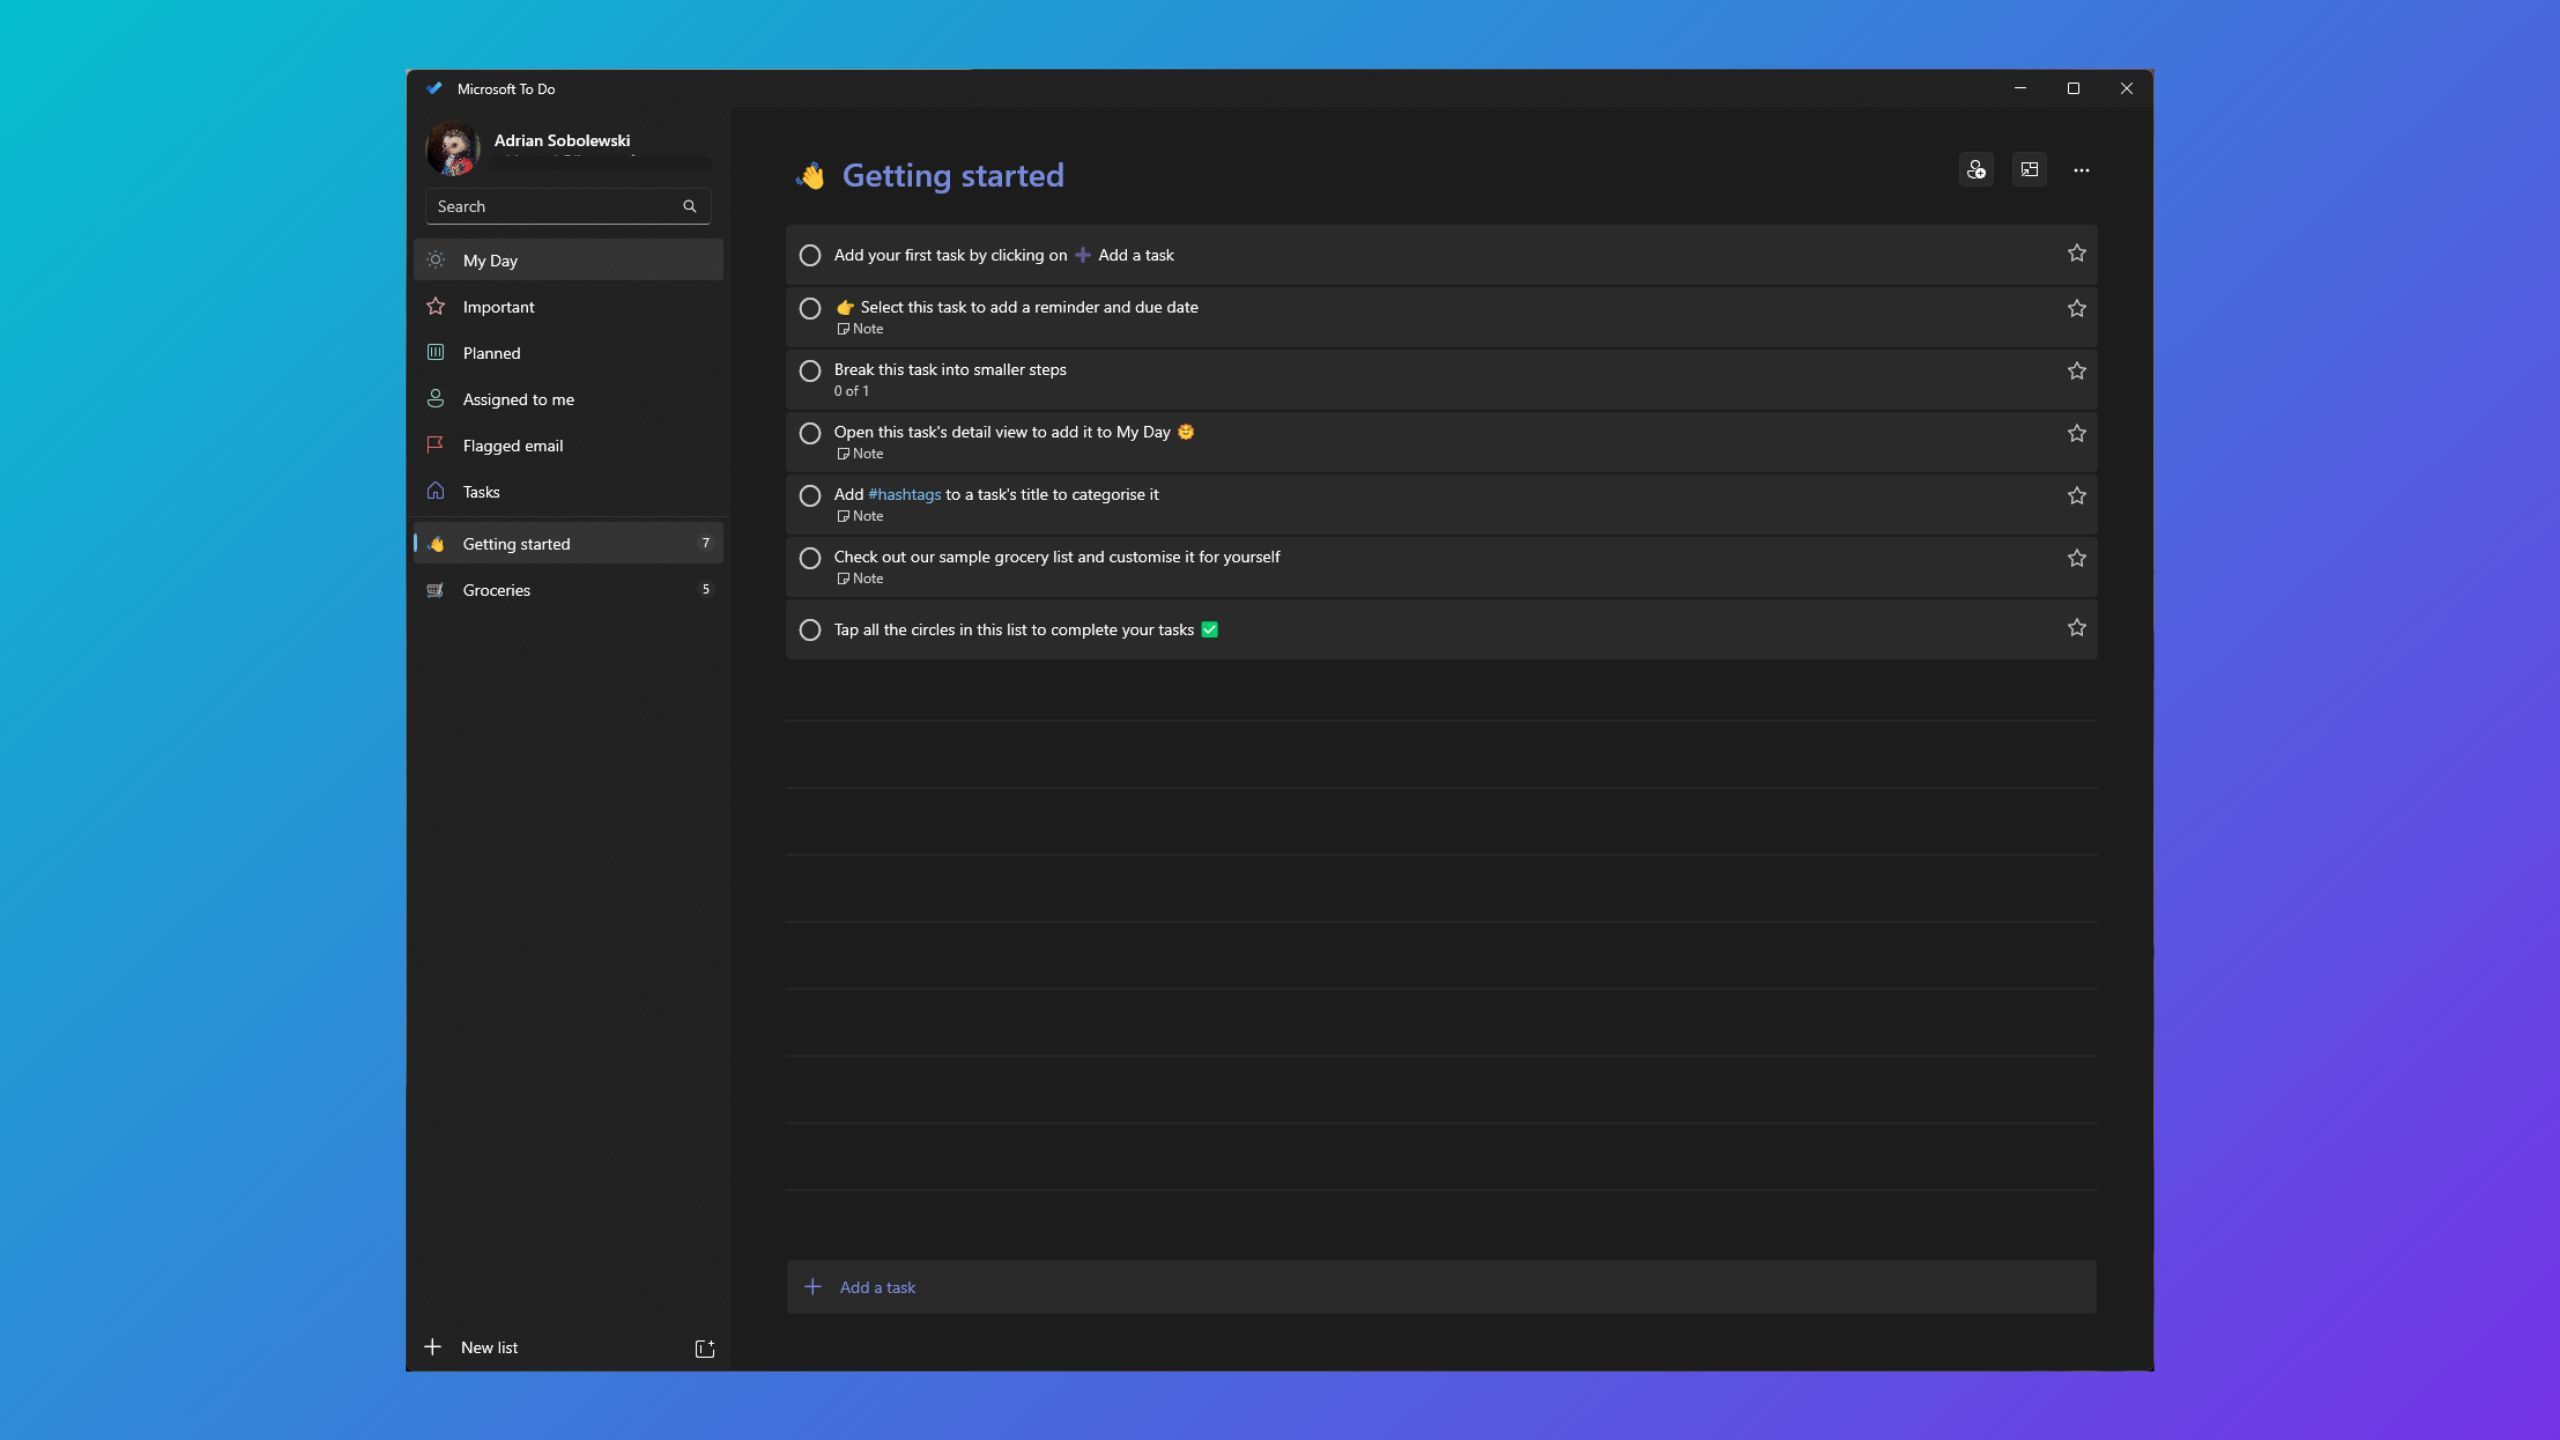
Task: Select the grid/layout view icon
Action: point(2029,169)
